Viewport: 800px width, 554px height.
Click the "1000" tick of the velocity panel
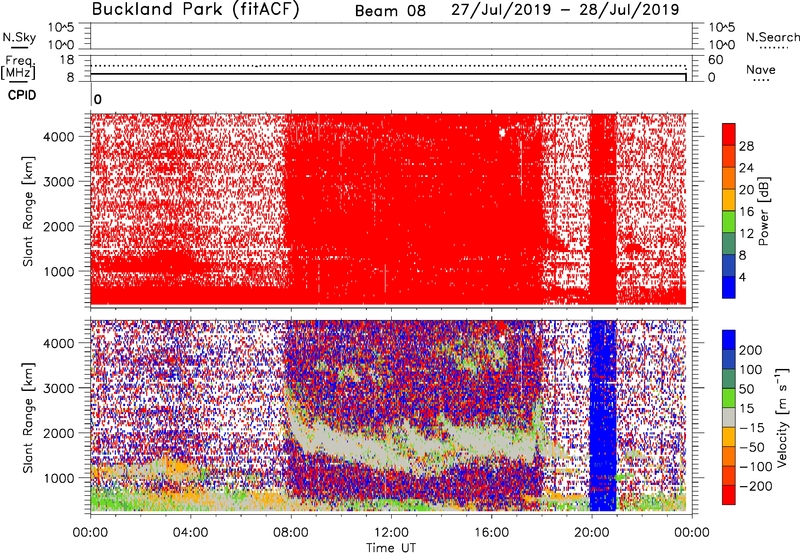pos(59,478)
